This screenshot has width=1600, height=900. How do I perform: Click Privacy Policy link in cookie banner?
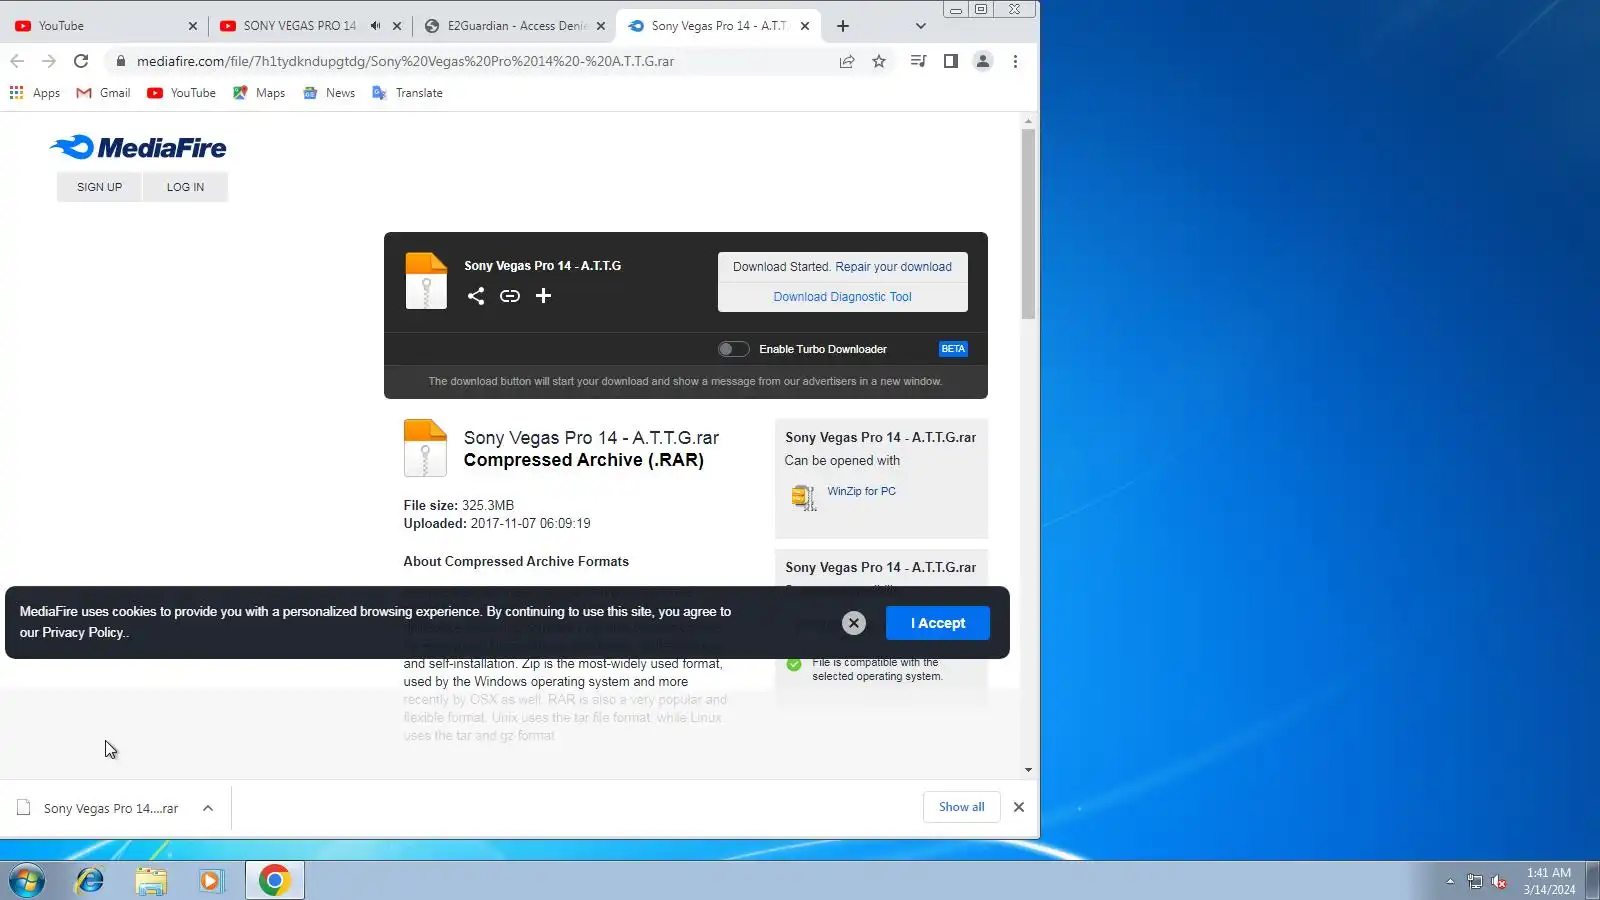[x=83, y=633]
